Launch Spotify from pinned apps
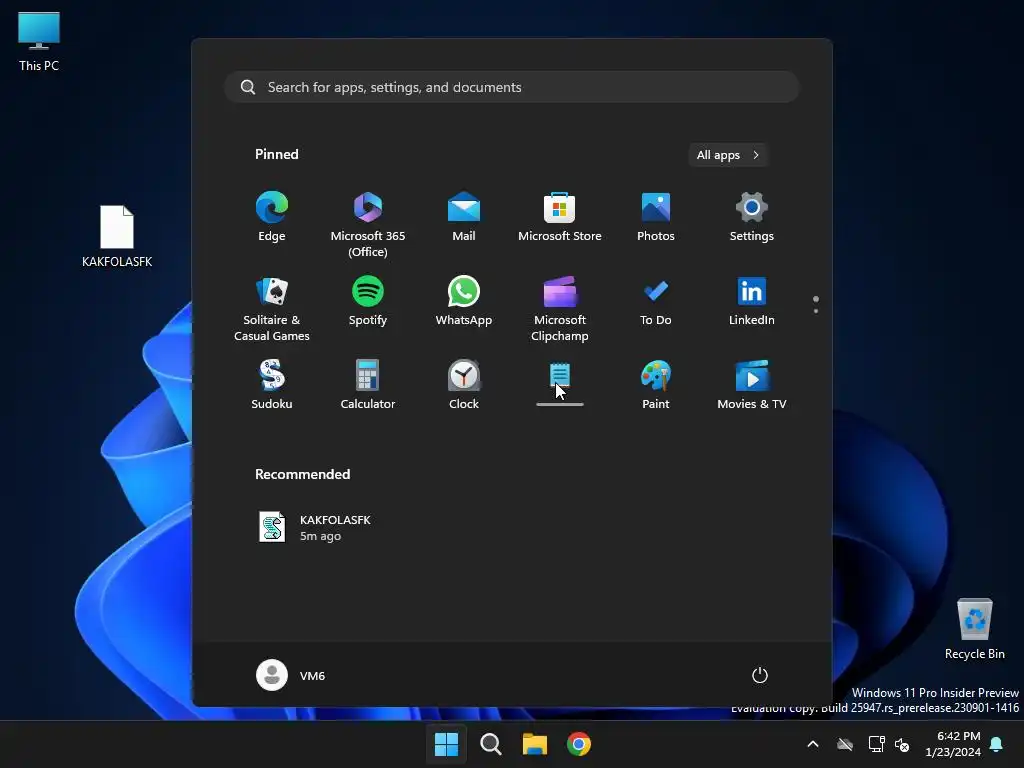 pos(368,300)
